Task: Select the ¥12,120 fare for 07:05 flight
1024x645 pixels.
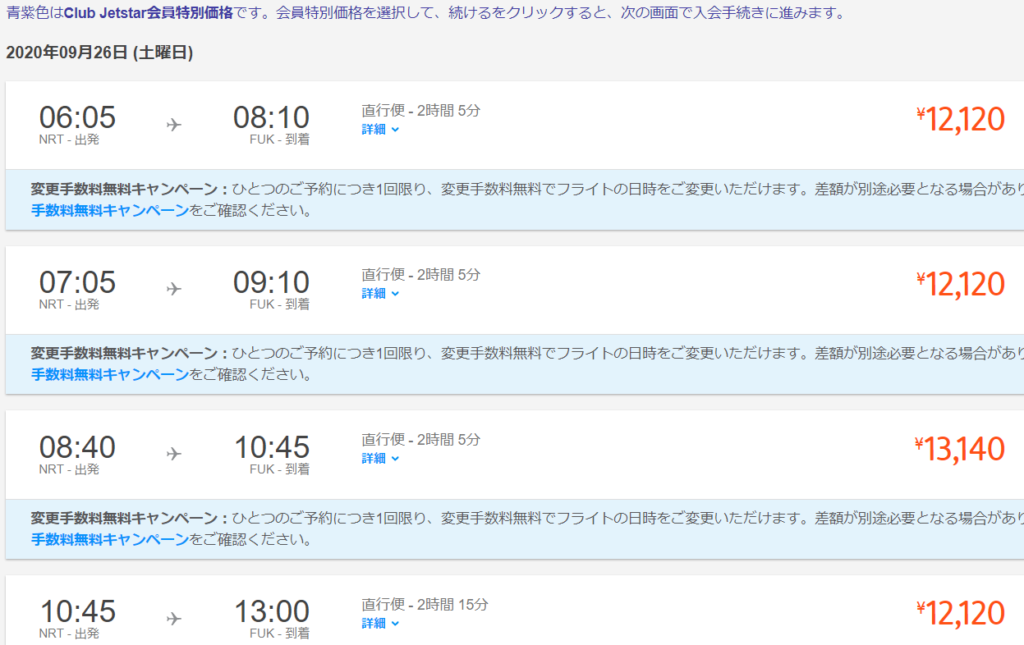Action: tap(960, 285)
